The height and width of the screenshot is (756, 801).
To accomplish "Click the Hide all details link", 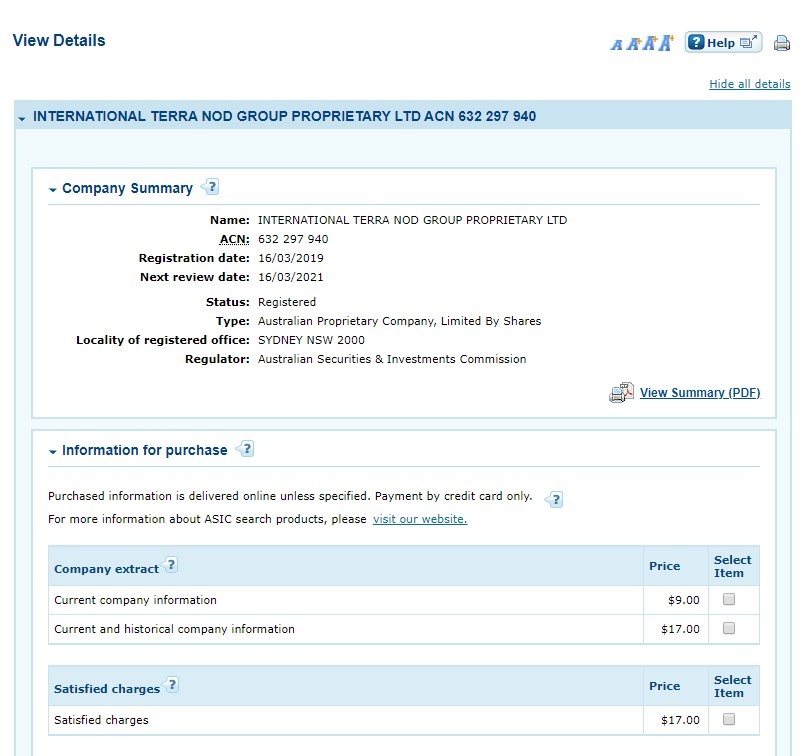I will tap(749, 84).
